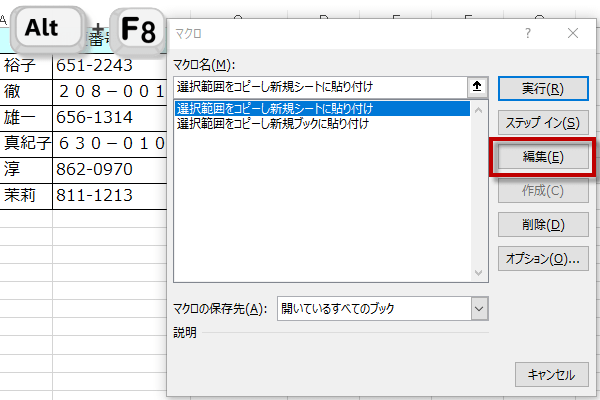Close the マクロ dialog with the X
The image size is (600, 400).
(572, 33)
